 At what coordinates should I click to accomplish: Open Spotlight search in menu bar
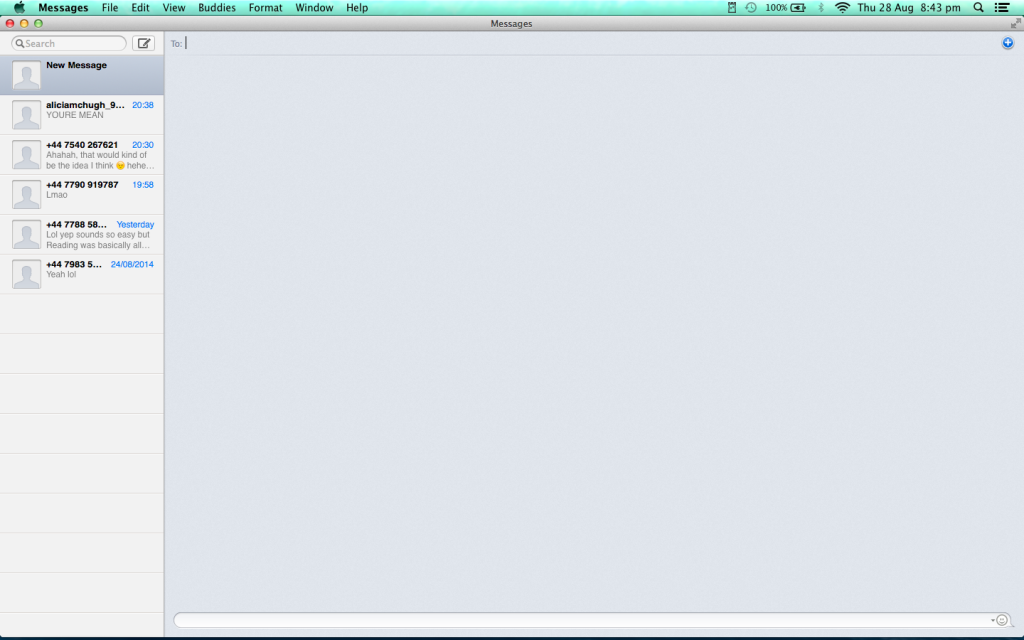[978, 7]
